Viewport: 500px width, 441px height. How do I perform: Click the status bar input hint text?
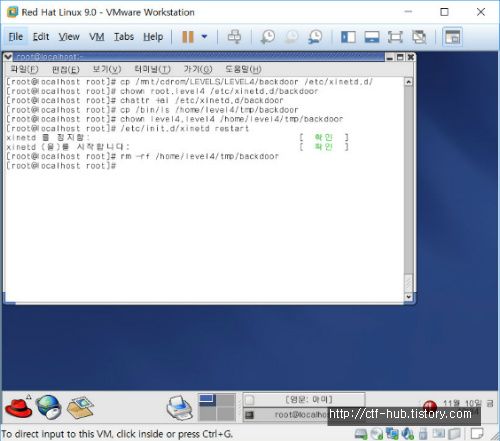[x=117, y=434]
